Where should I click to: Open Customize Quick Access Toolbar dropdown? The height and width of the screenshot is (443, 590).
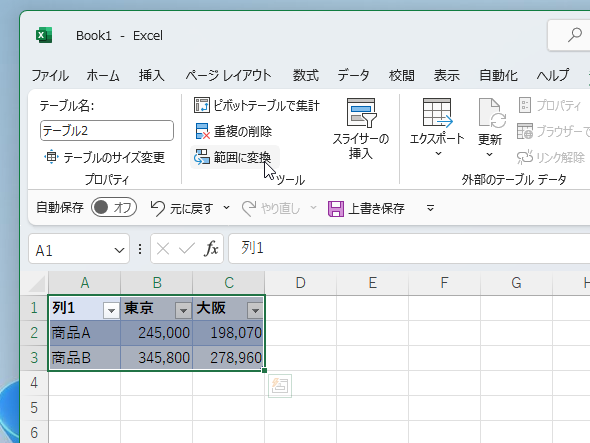click(430, 208)
